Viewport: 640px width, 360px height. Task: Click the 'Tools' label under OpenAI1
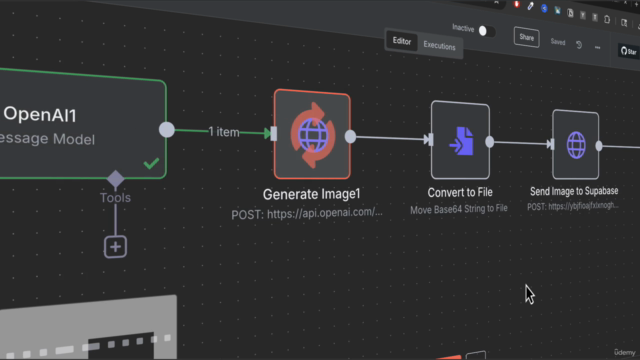pyautogui.click(x=116, y=198)
